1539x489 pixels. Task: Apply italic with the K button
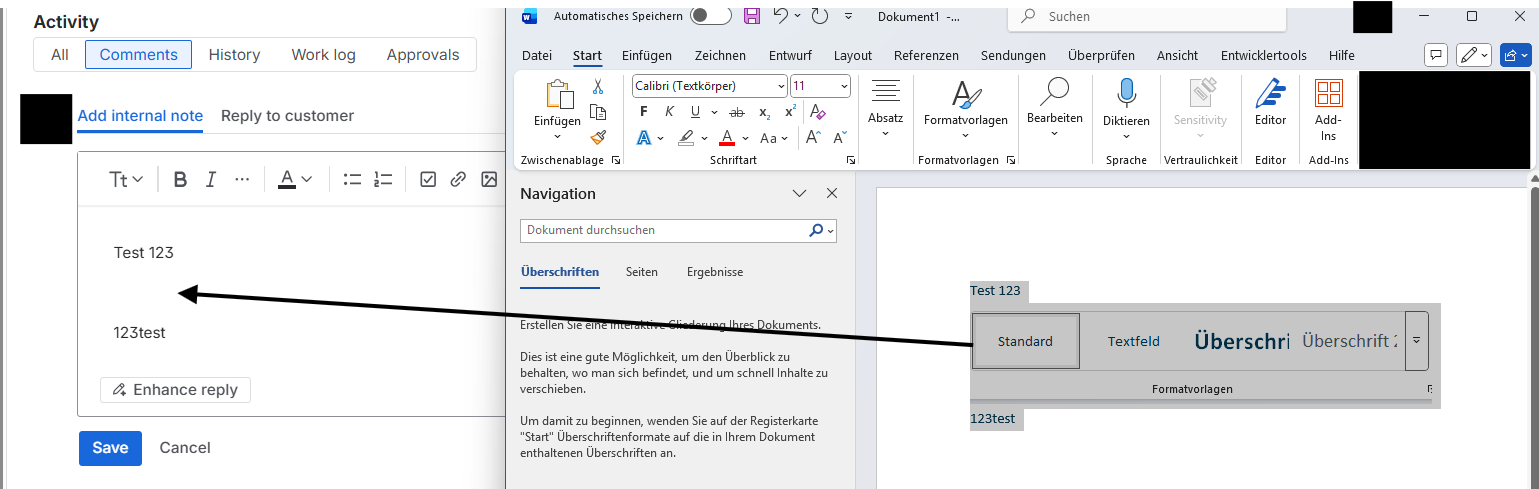668,112
